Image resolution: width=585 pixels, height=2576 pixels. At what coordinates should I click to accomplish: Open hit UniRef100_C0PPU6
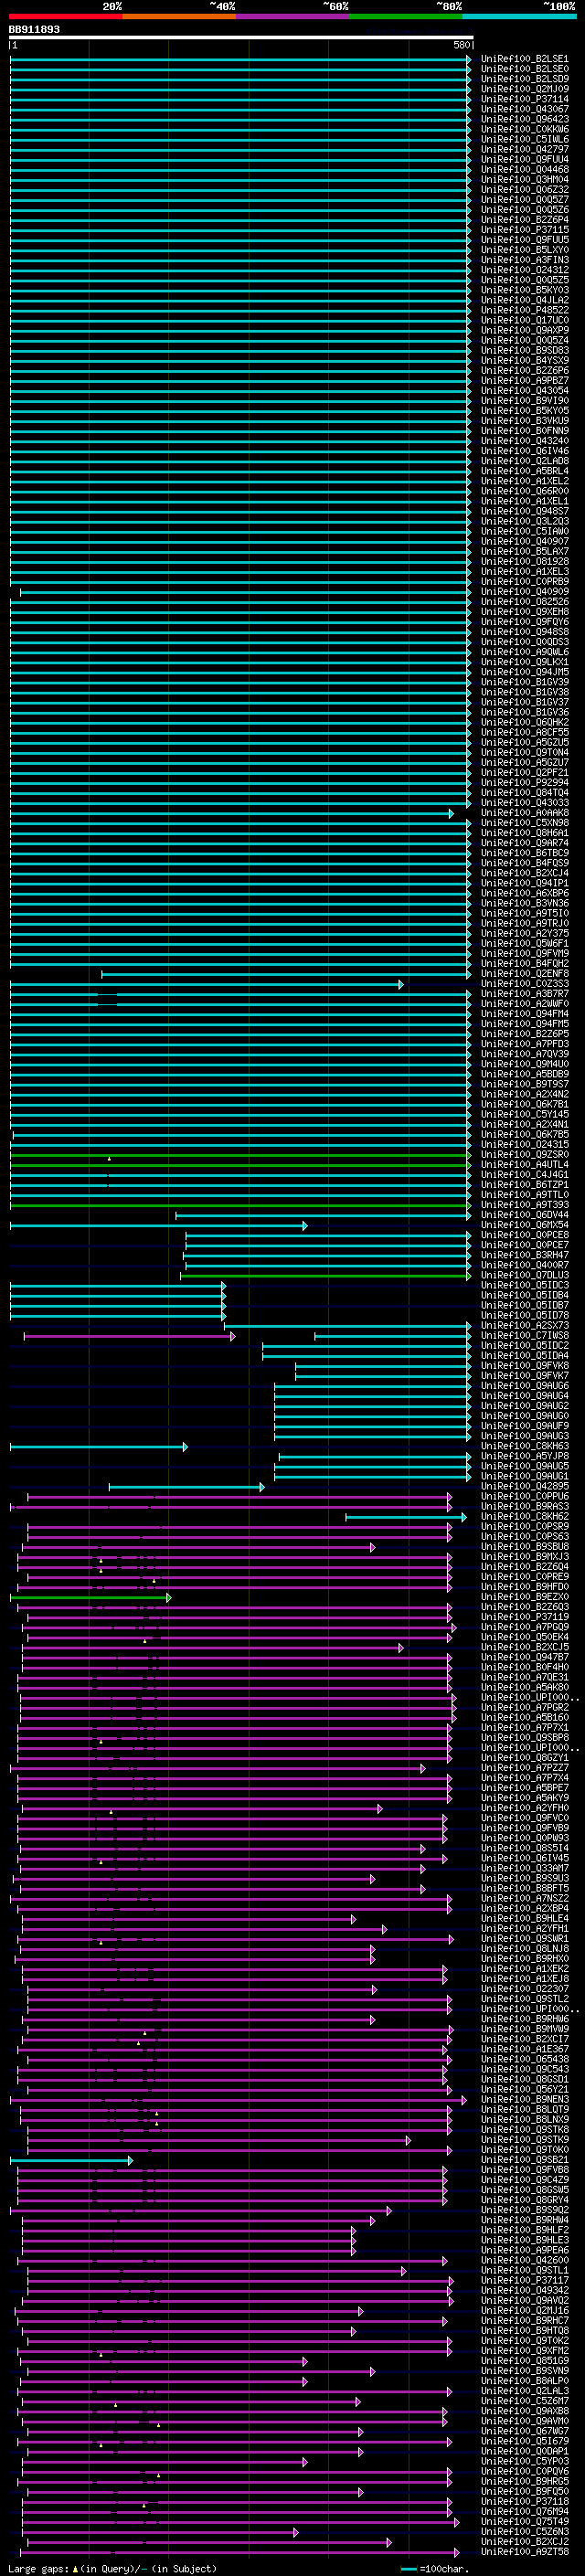pyautogui.click(x=525, y=1497)
